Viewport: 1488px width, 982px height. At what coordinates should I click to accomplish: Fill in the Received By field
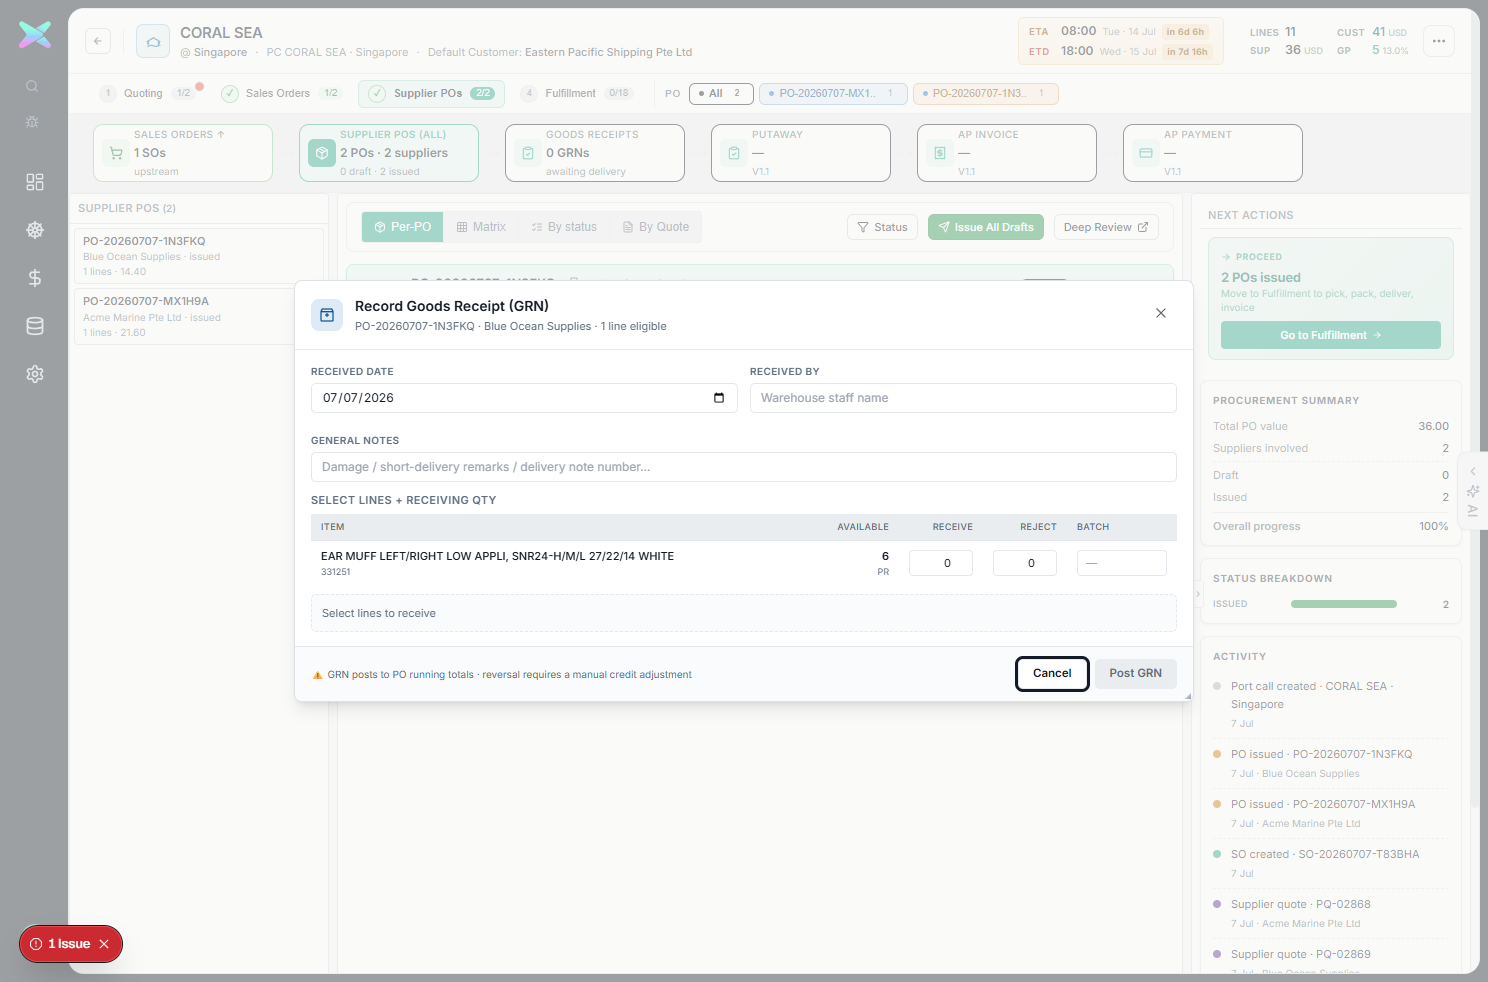pos(963,398)
